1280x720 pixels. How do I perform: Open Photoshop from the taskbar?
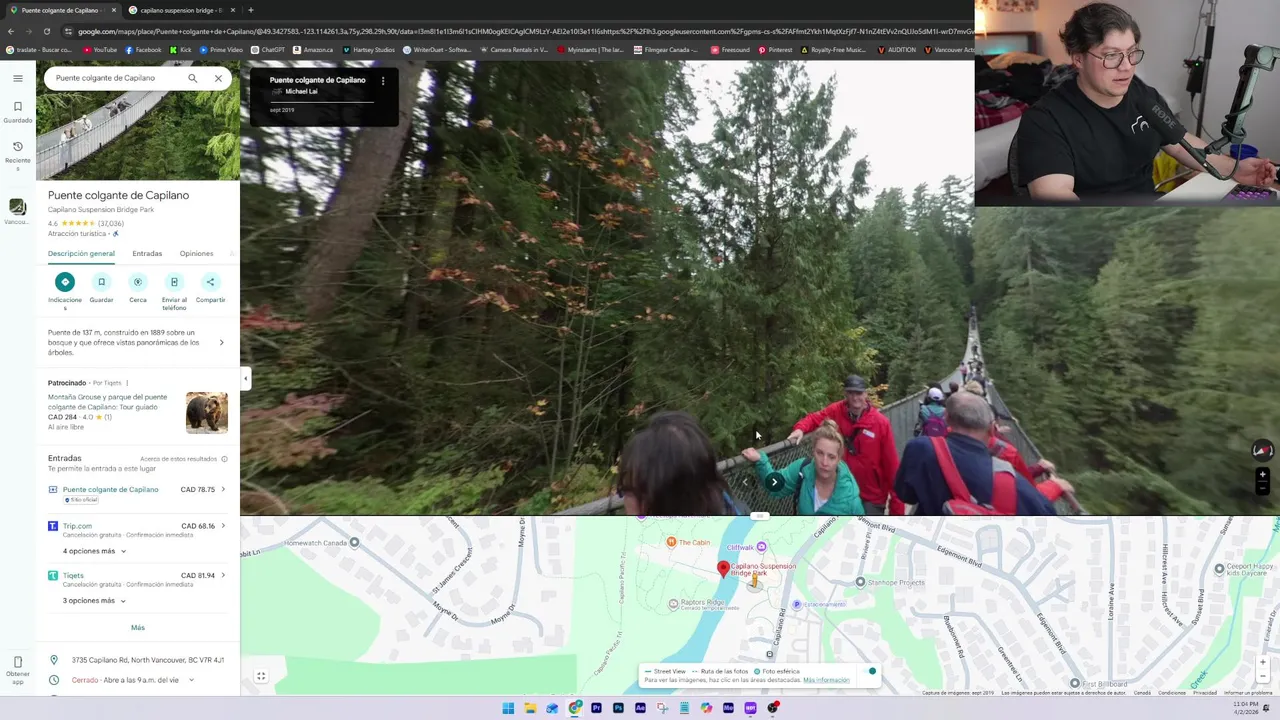[618, 708]
